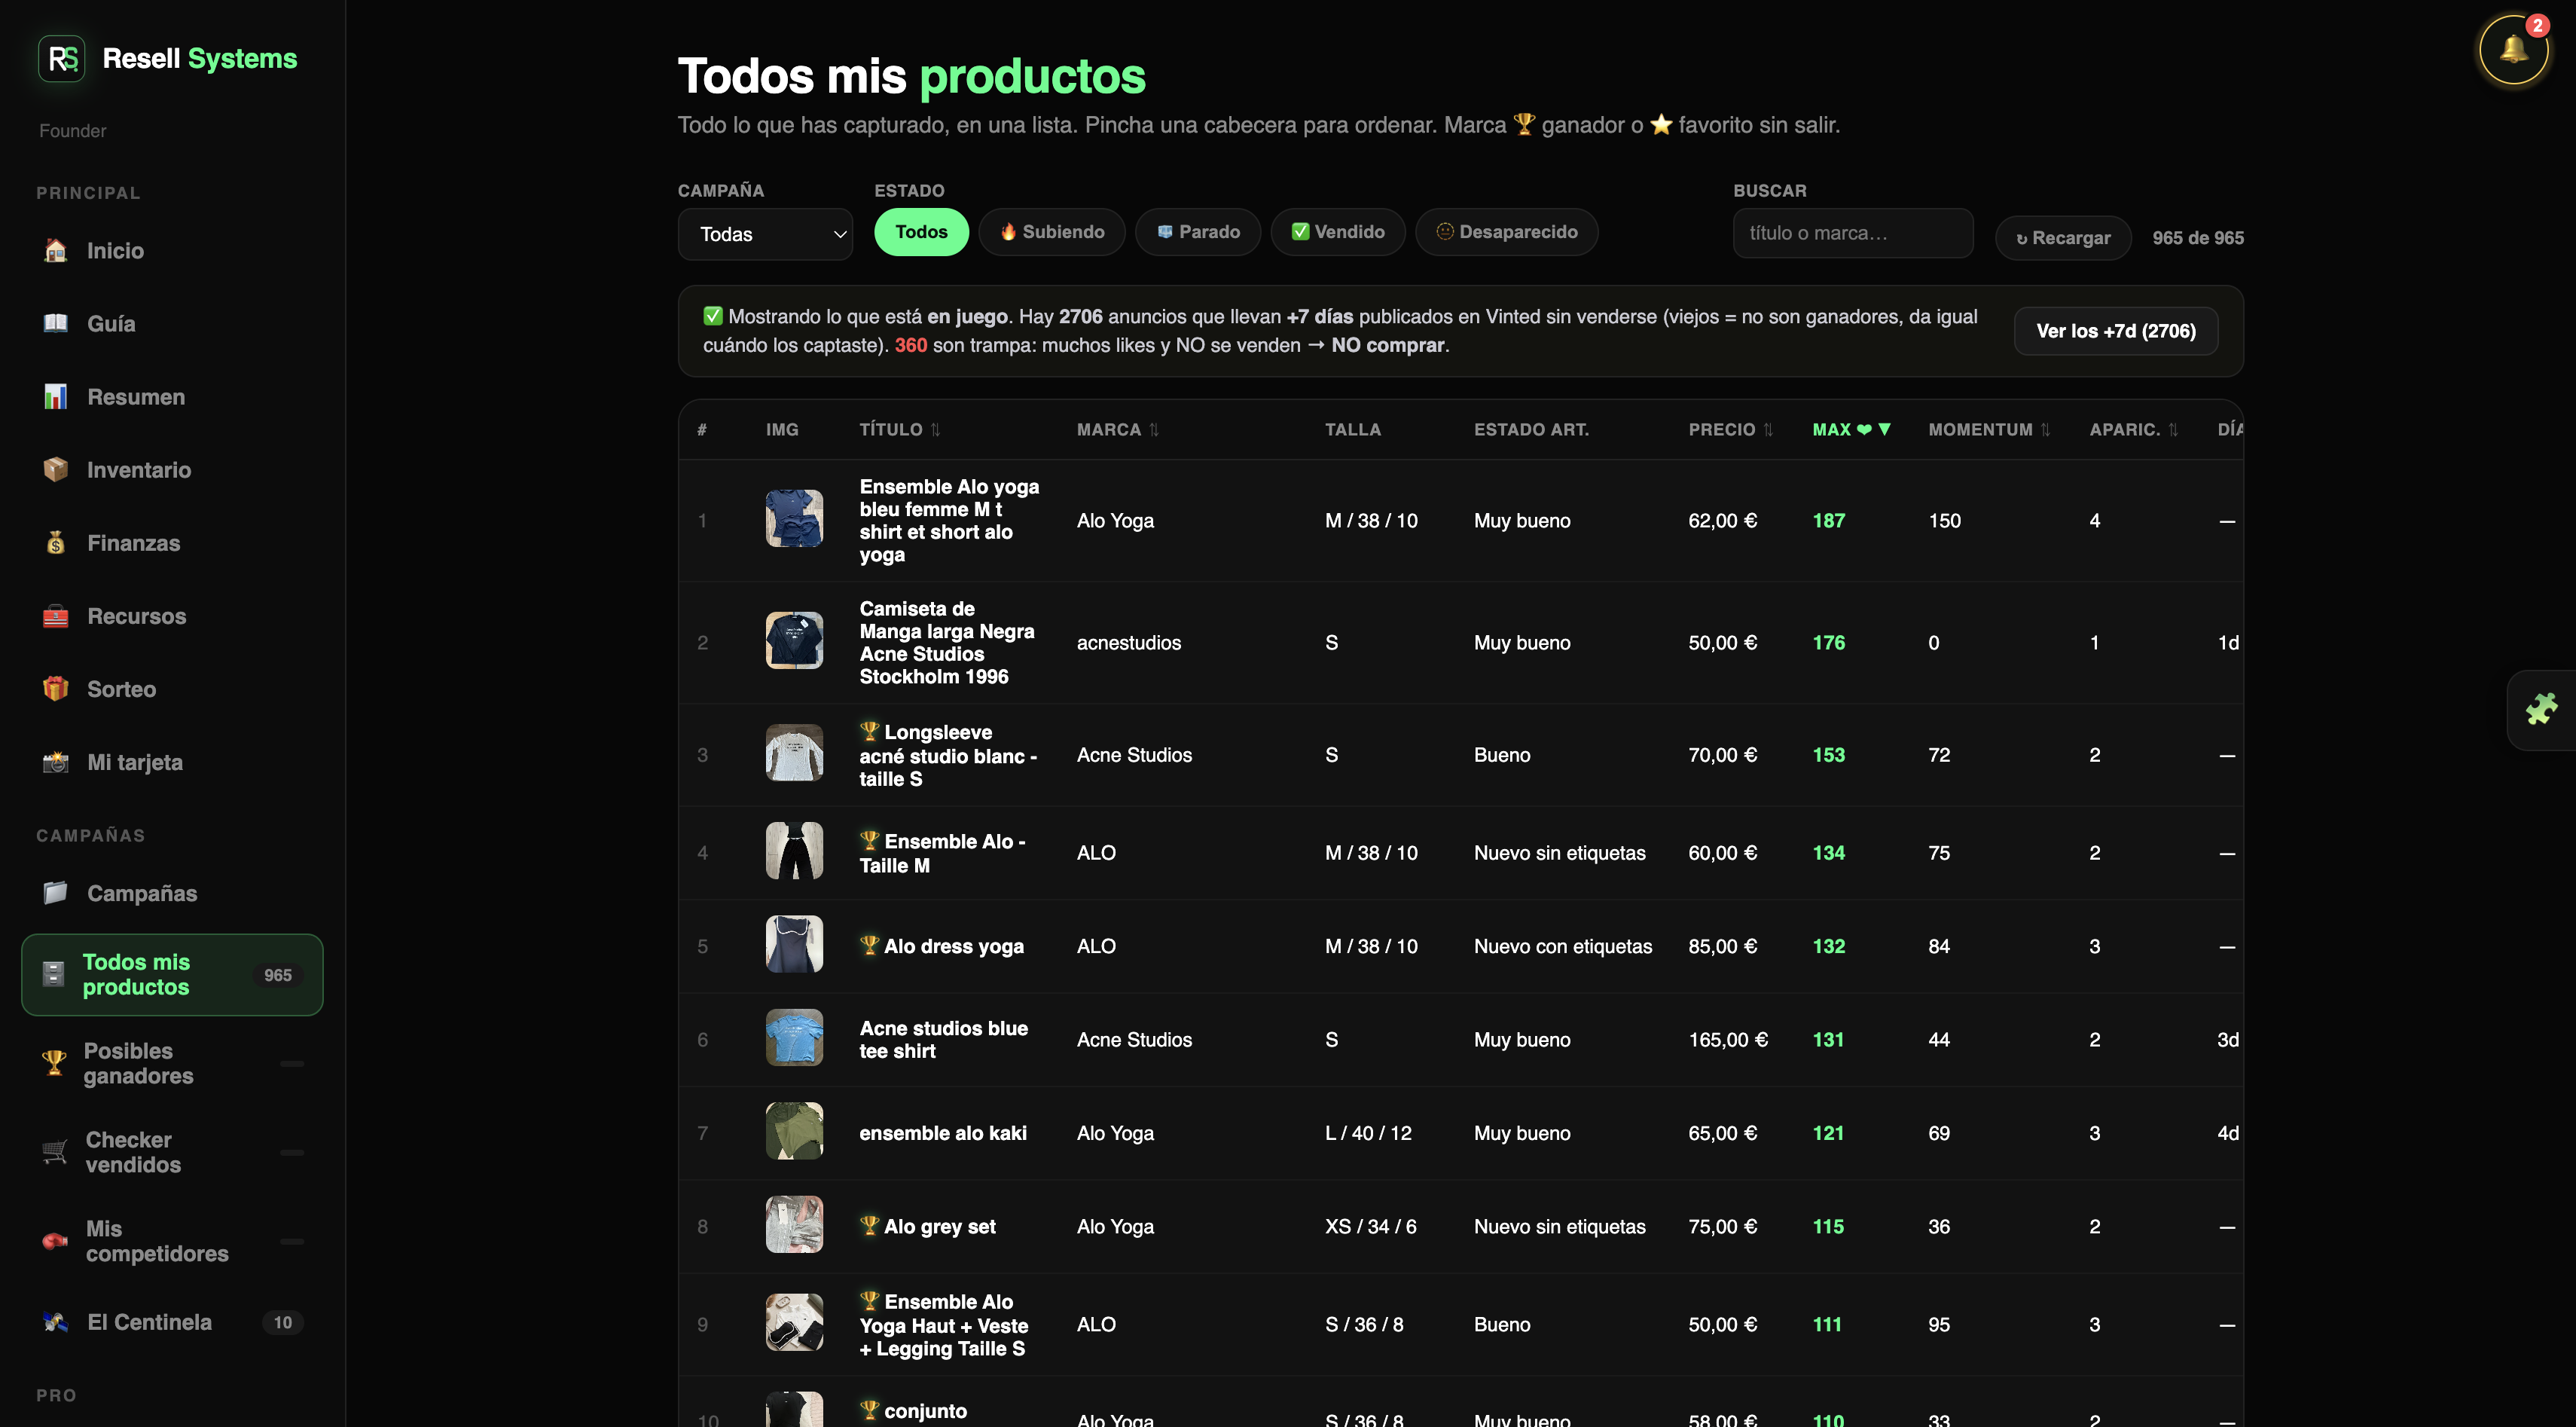Click the 62,00 € price cell
This screenshot has height=1427, width=2576.
(1722, 520)
